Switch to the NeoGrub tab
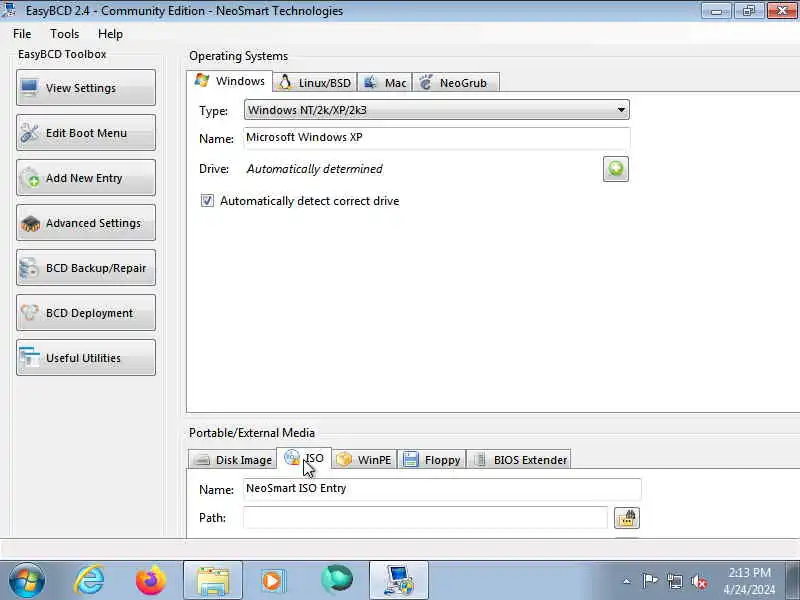The height and width of the screenshot is (600, 800). coord(456,83)
